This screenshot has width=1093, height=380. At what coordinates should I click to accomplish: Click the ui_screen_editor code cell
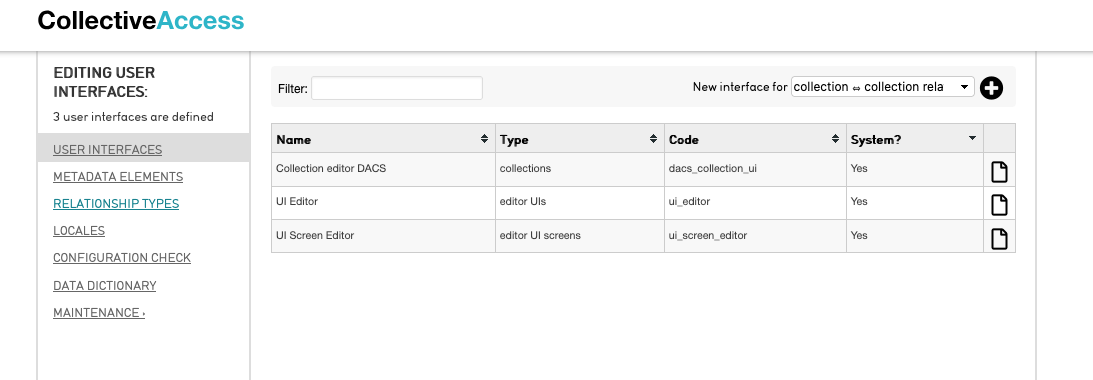[x=755, y=236]
